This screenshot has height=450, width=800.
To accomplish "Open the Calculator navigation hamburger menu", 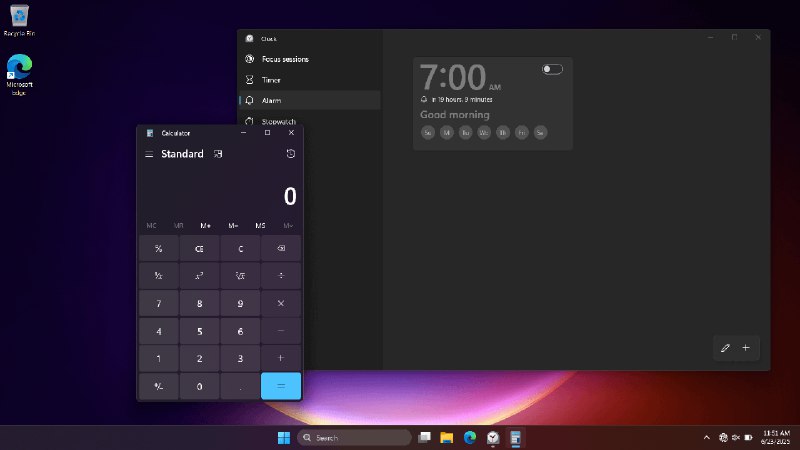I will [149, 154].
